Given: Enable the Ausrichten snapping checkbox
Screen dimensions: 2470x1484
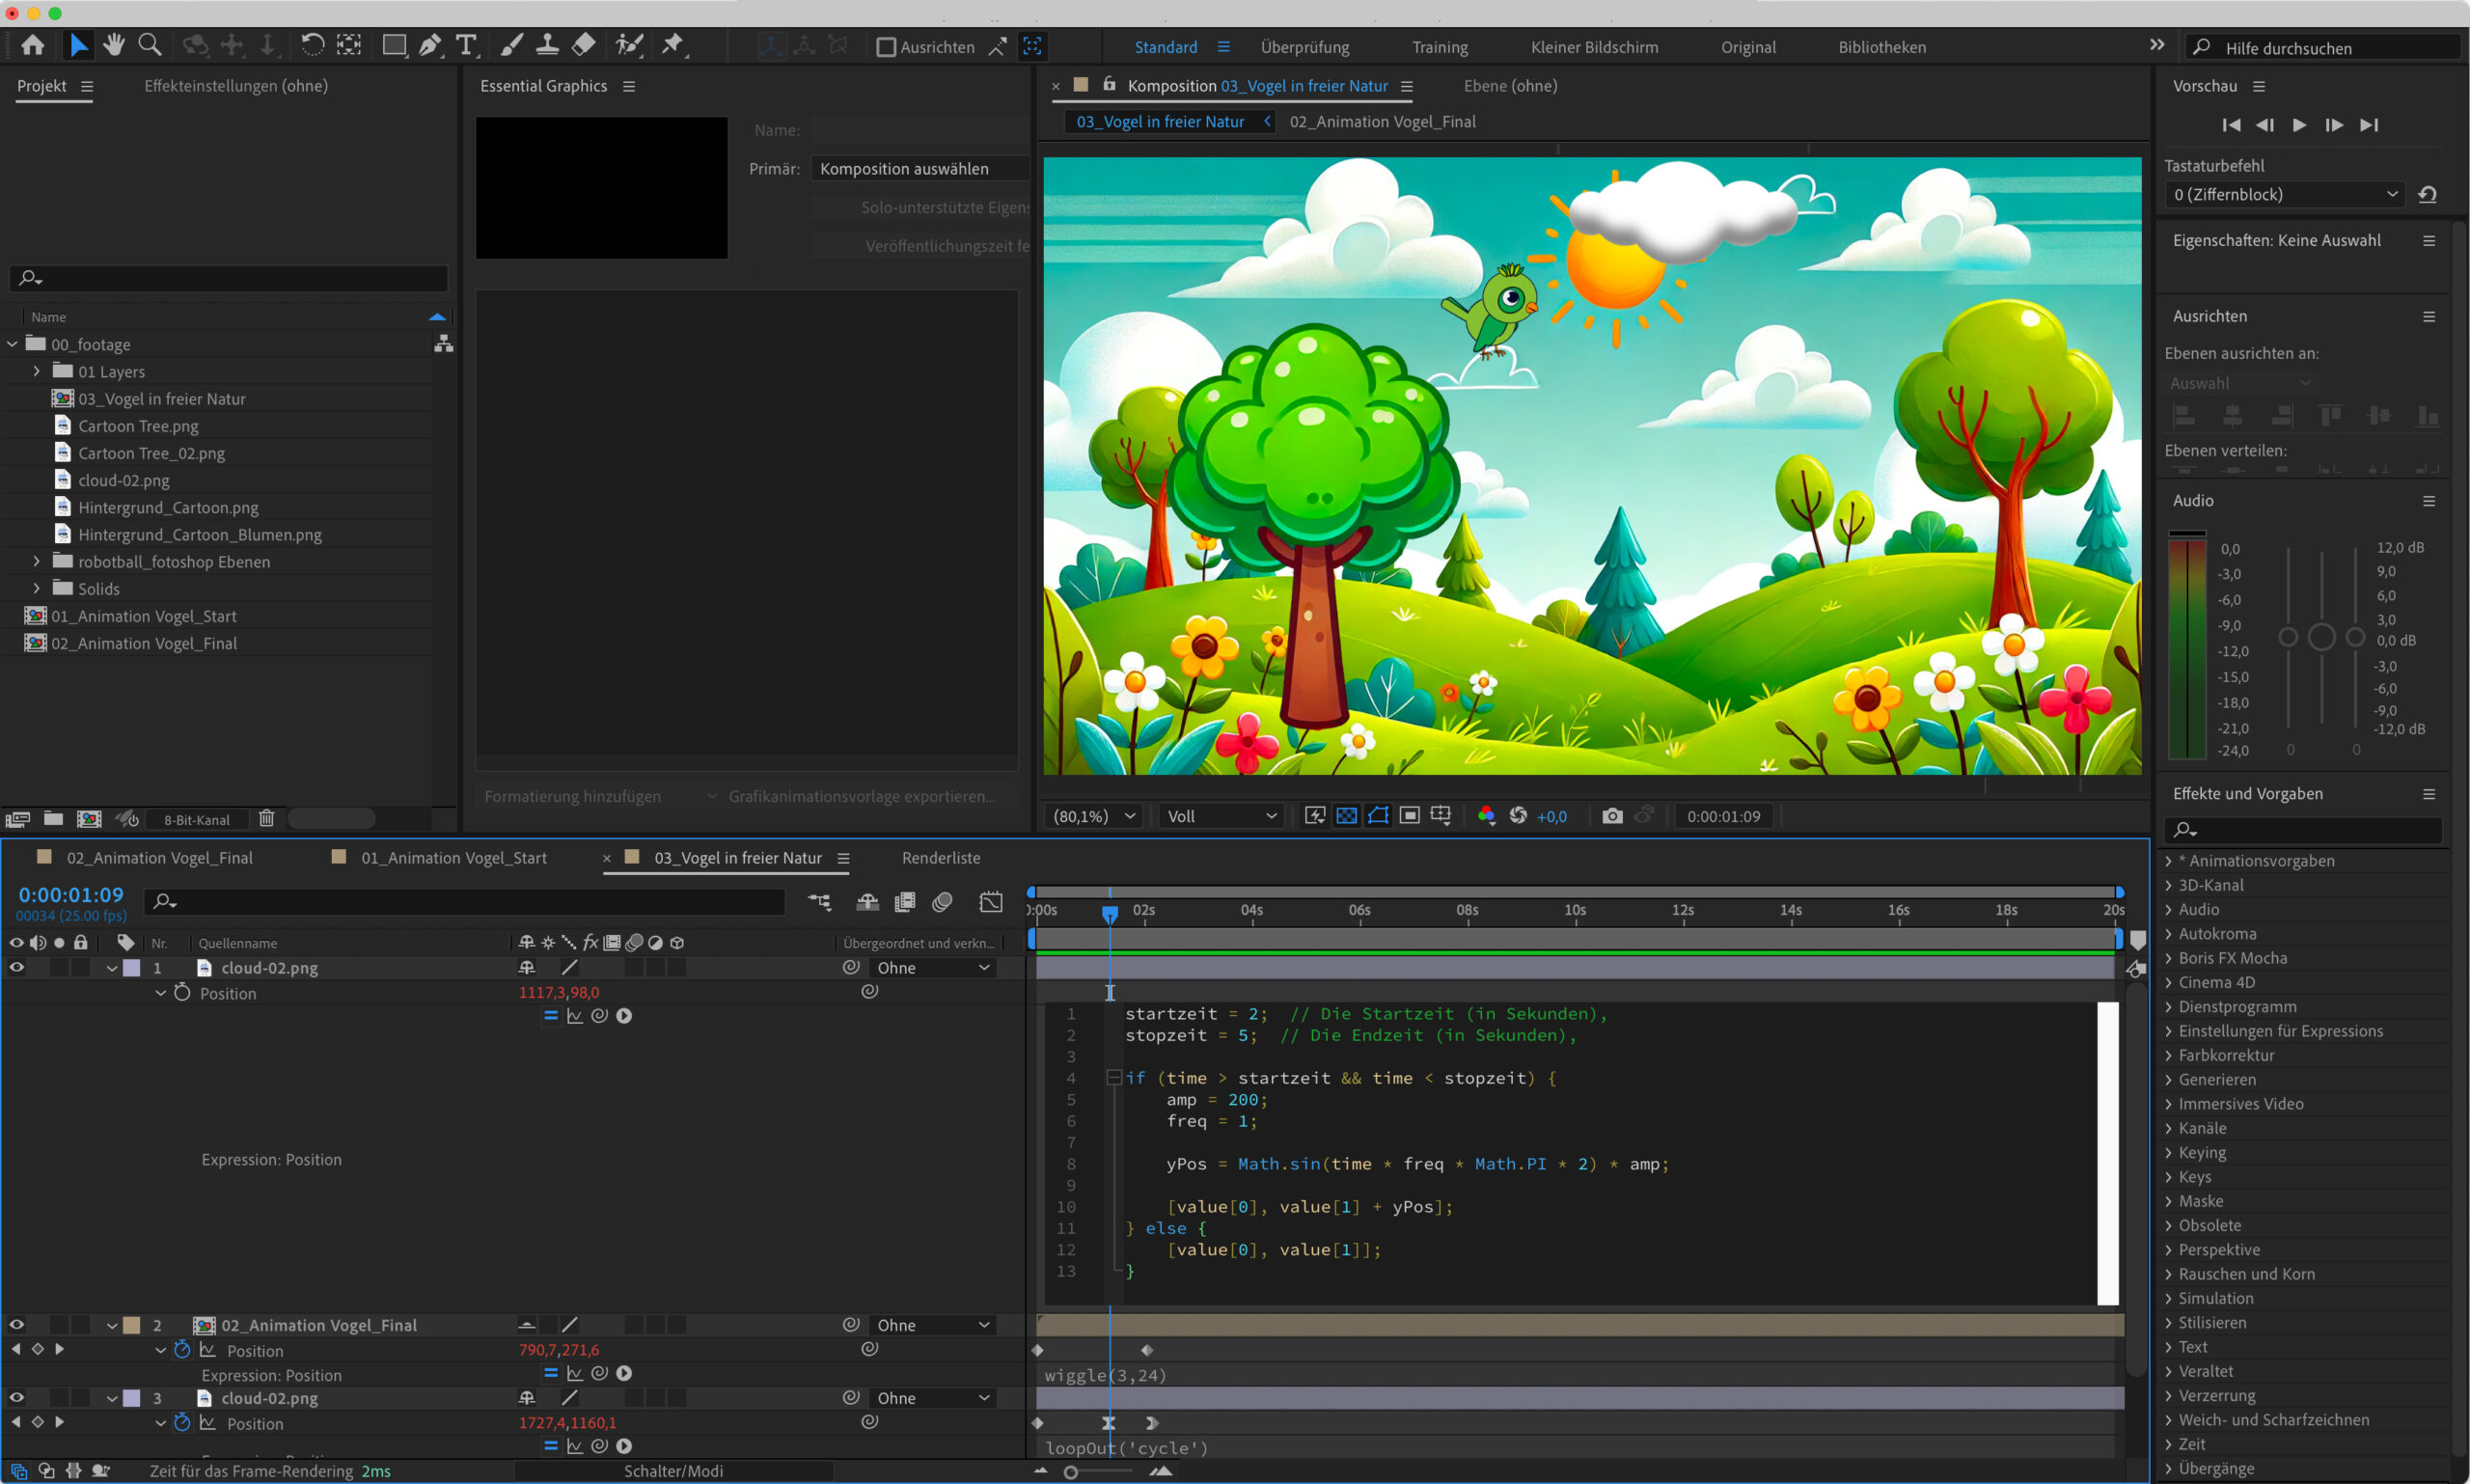Looking at the screenshot, I should 886,47.
